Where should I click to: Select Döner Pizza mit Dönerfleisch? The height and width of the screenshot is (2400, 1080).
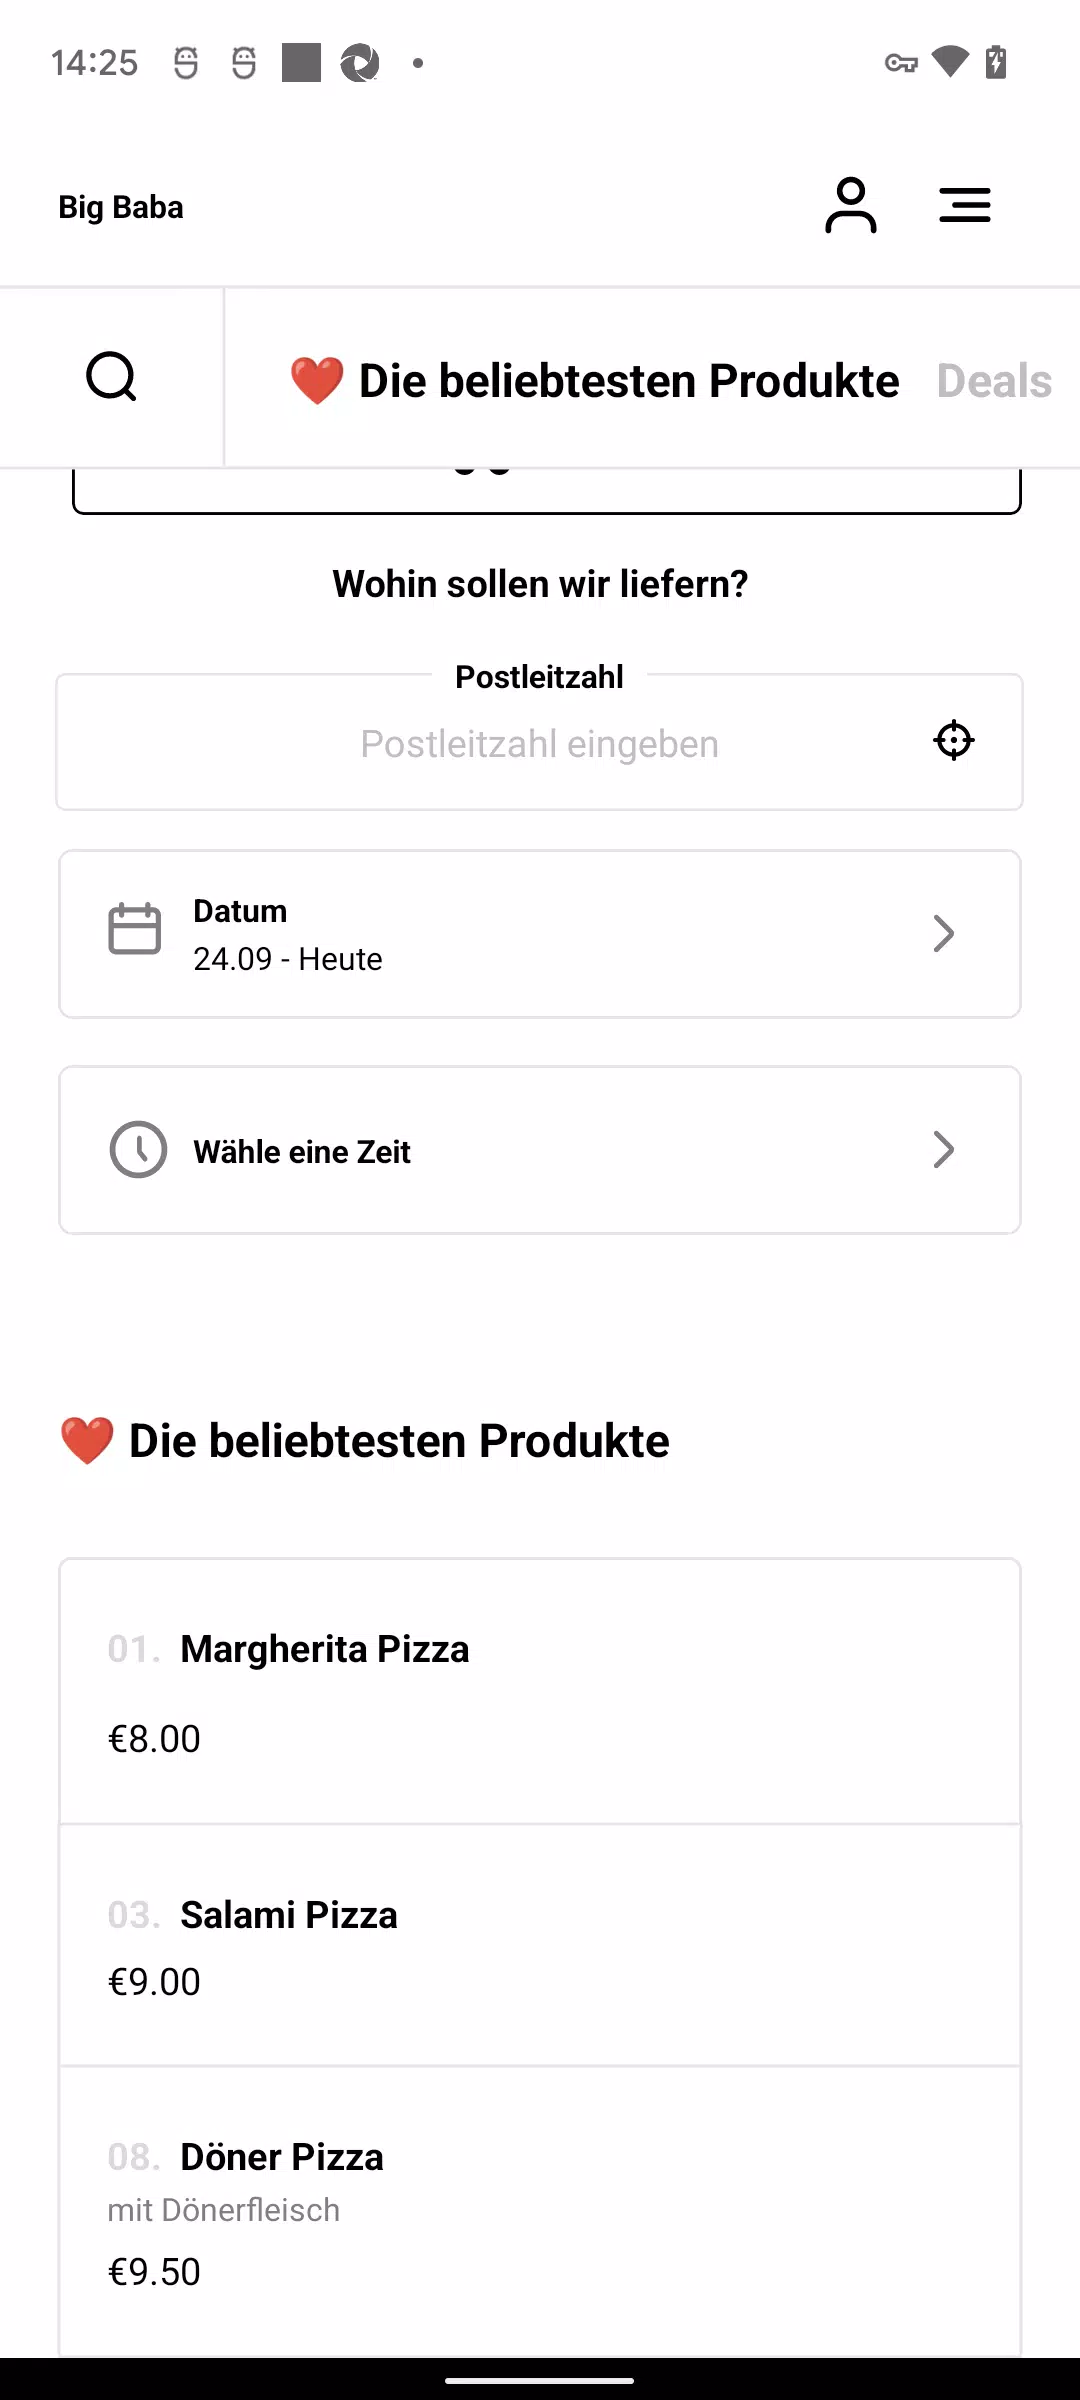[540, 2212]
